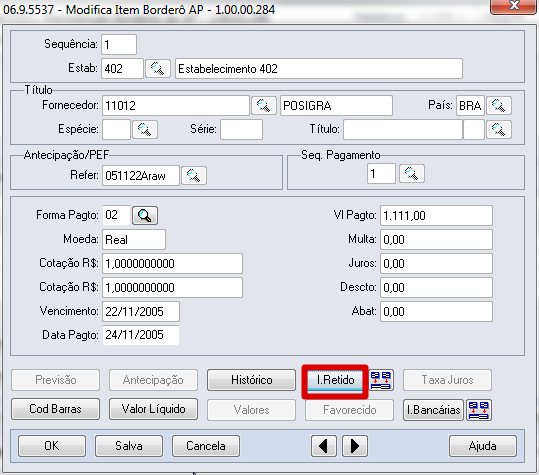
Task: Click the Sequência input field
Action: click(119, 44)
